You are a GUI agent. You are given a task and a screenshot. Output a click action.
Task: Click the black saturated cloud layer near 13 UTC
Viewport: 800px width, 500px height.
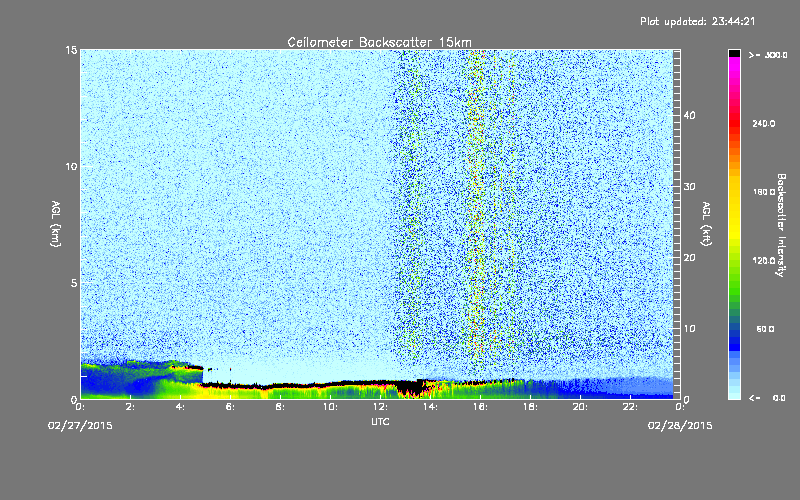(x=411, y=389)
